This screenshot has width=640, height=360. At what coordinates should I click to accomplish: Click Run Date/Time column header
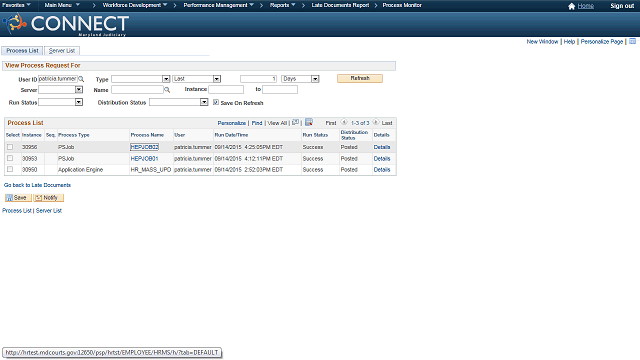tap(231, 135)
